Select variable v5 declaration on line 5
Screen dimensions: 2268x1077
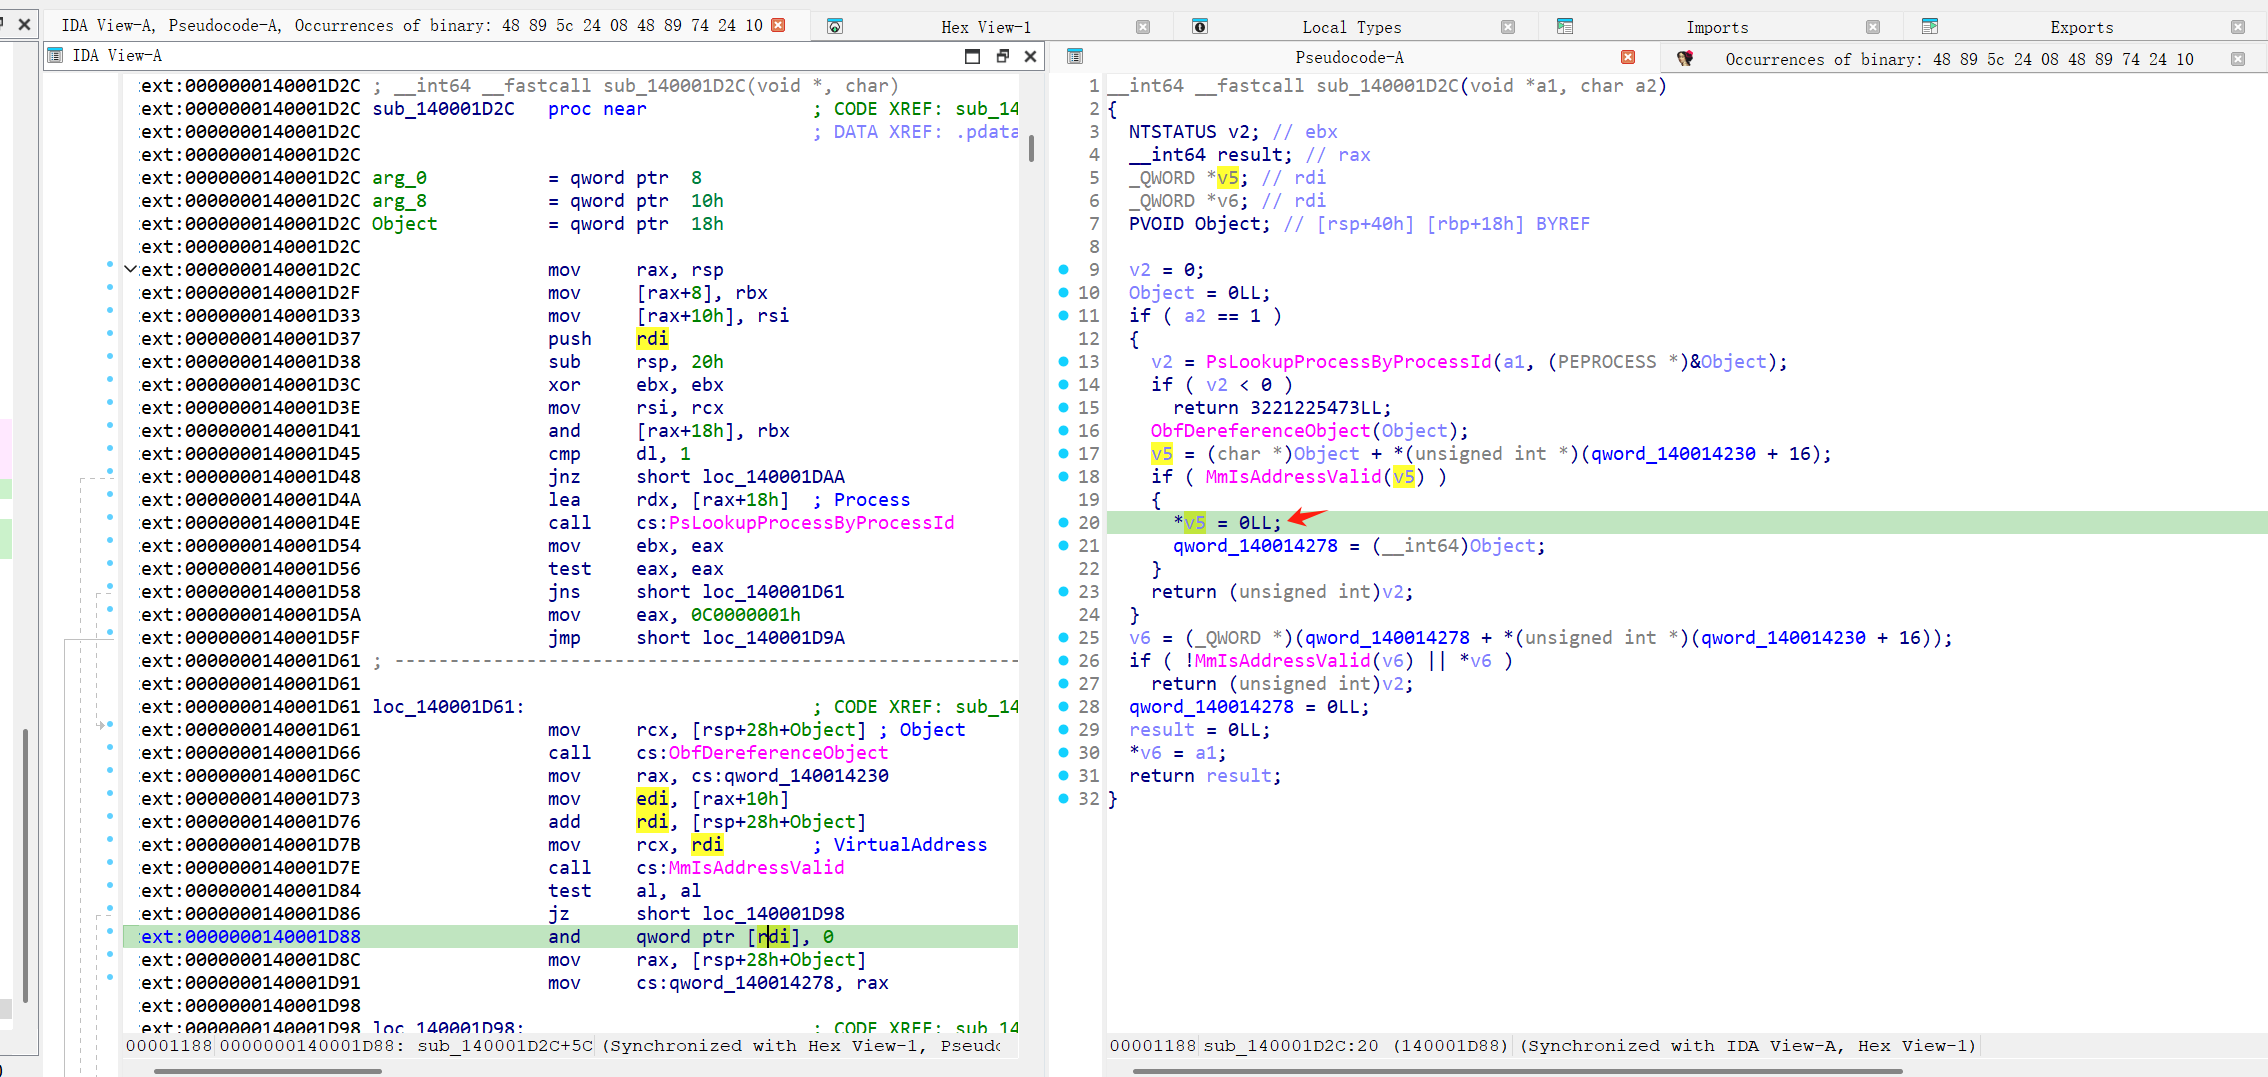1228,177
